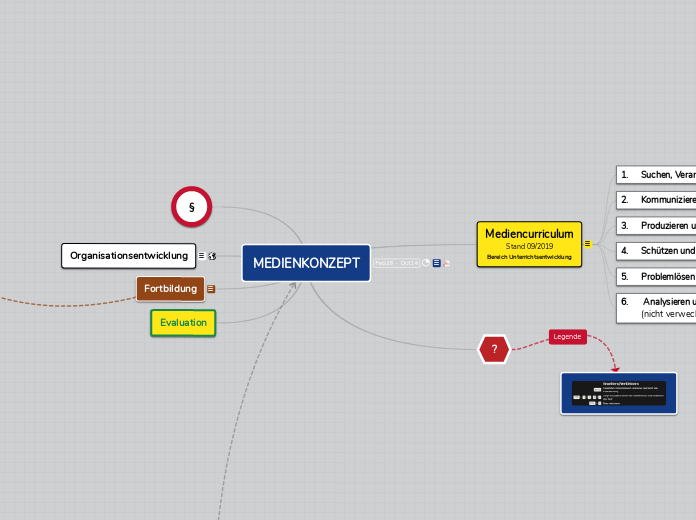Viewport: 696px width, 520px height.
Task: Click the Bereich Unterrichtsentwicklung caption text
Action: click(529, 257)
